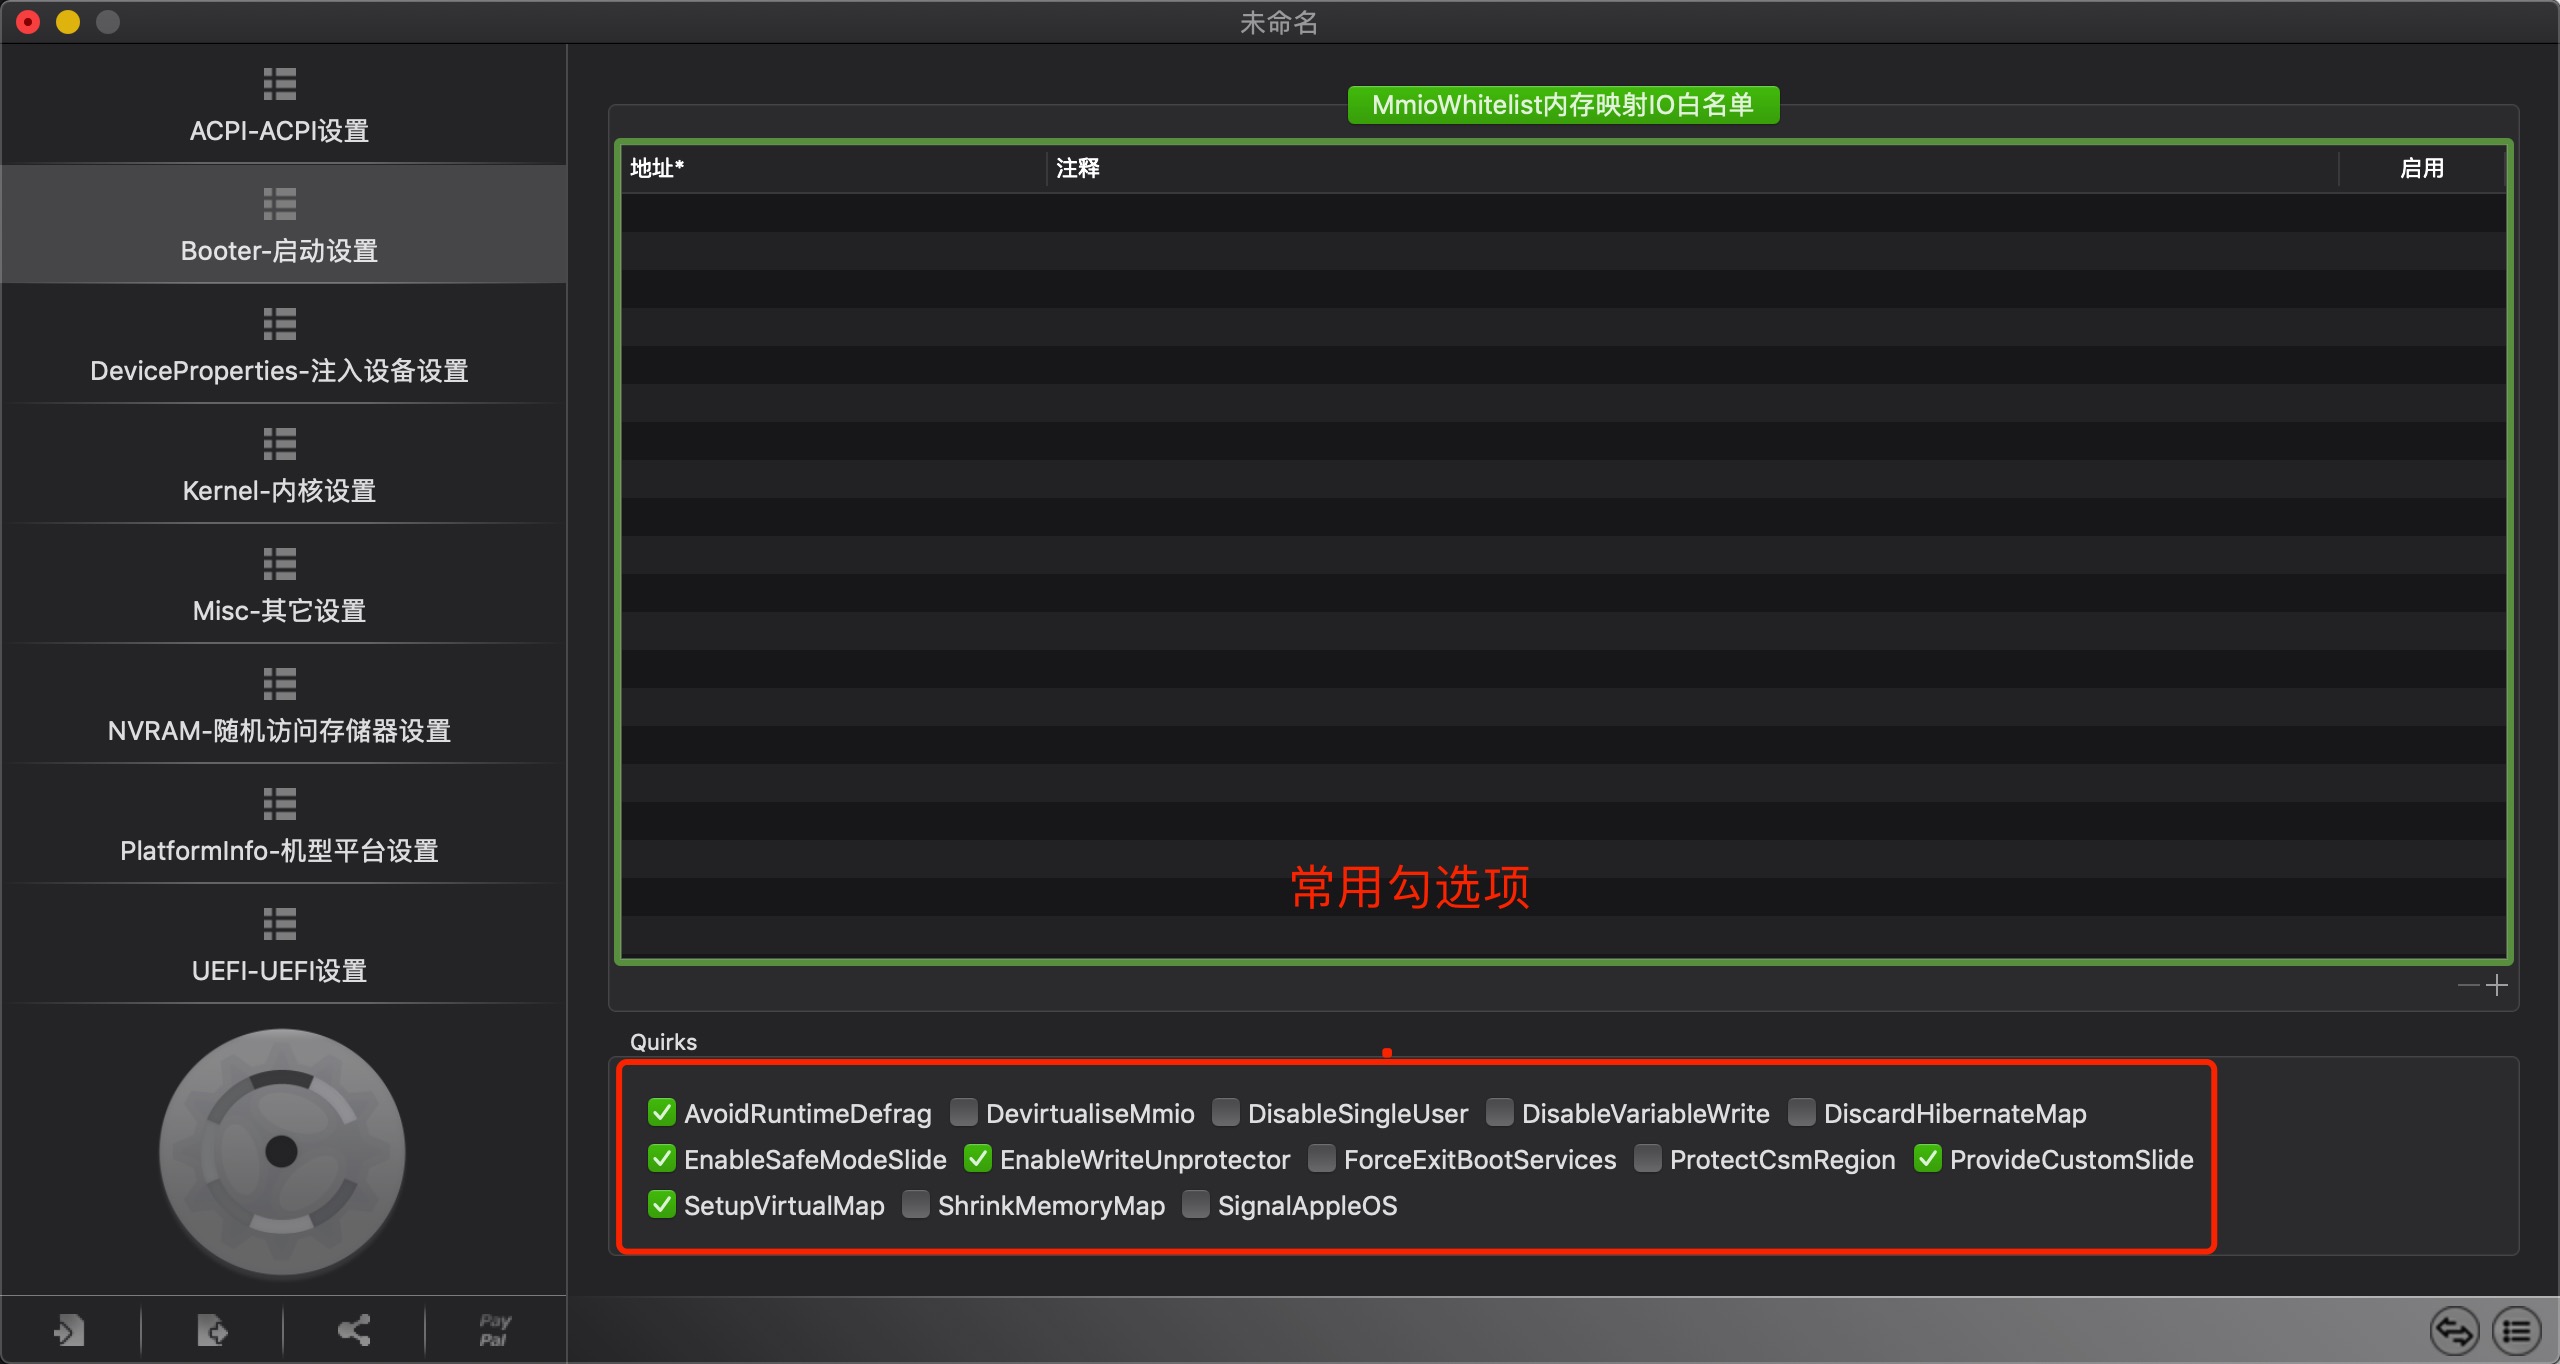2560x1364 pixels.
Task: Check DisableVariableWrite option
Action: 1500,1112
